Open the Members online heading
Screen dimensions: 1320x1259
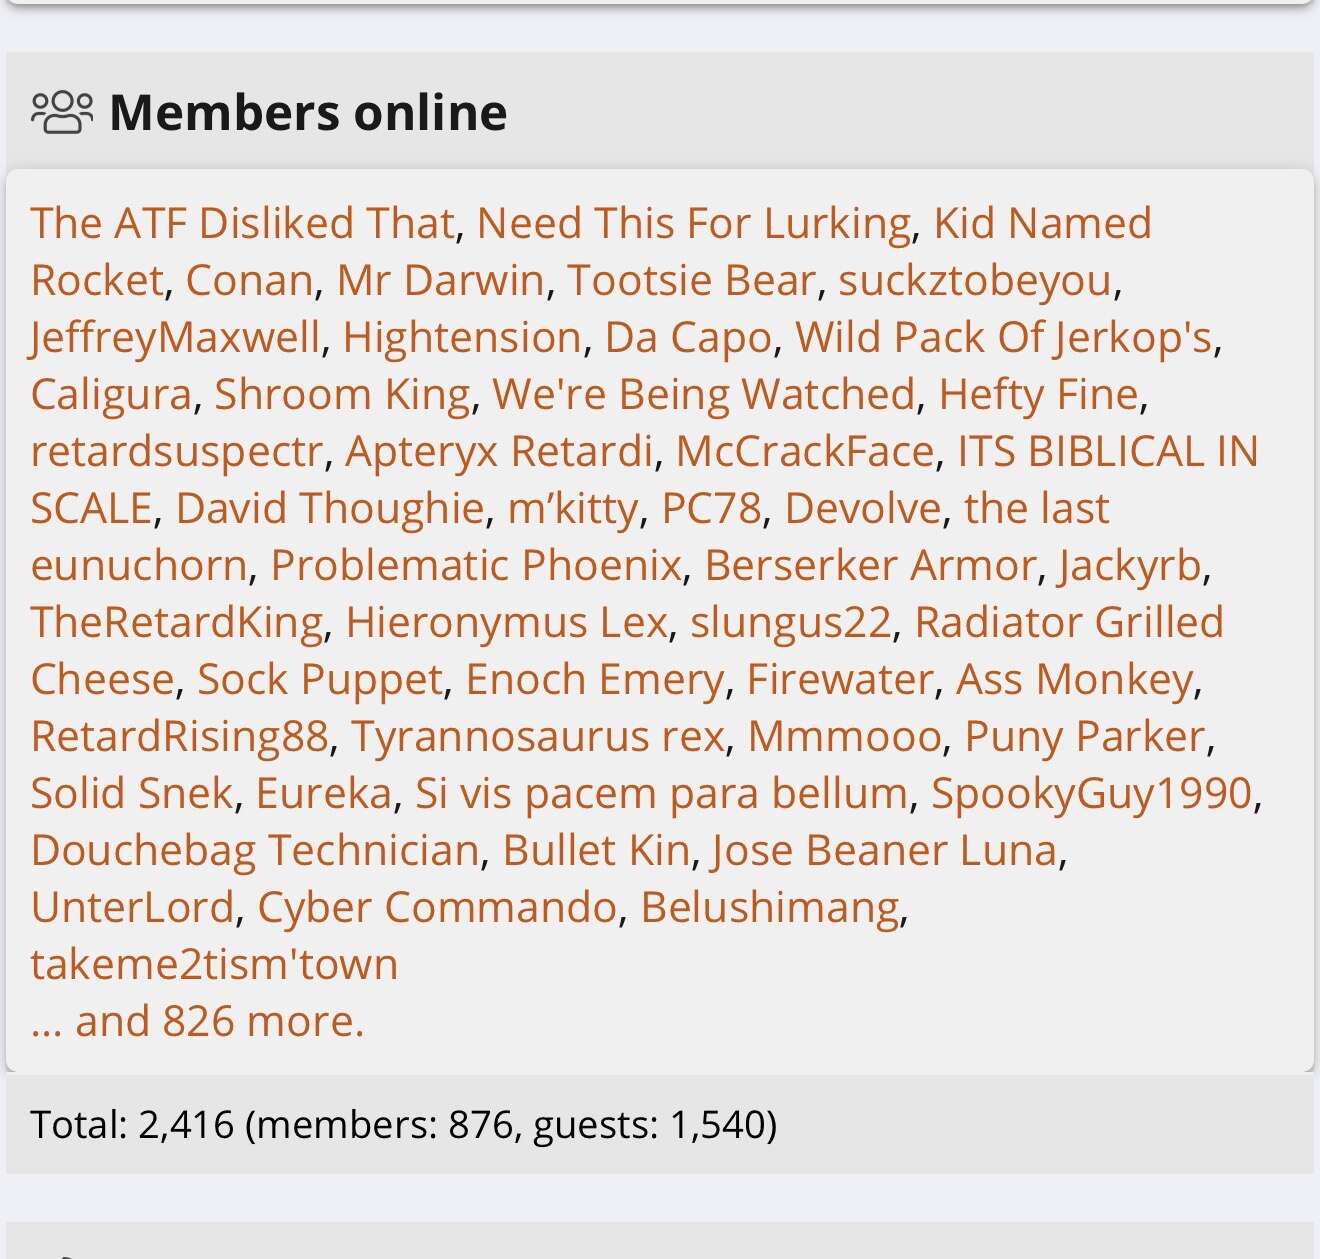click(308, 112)
